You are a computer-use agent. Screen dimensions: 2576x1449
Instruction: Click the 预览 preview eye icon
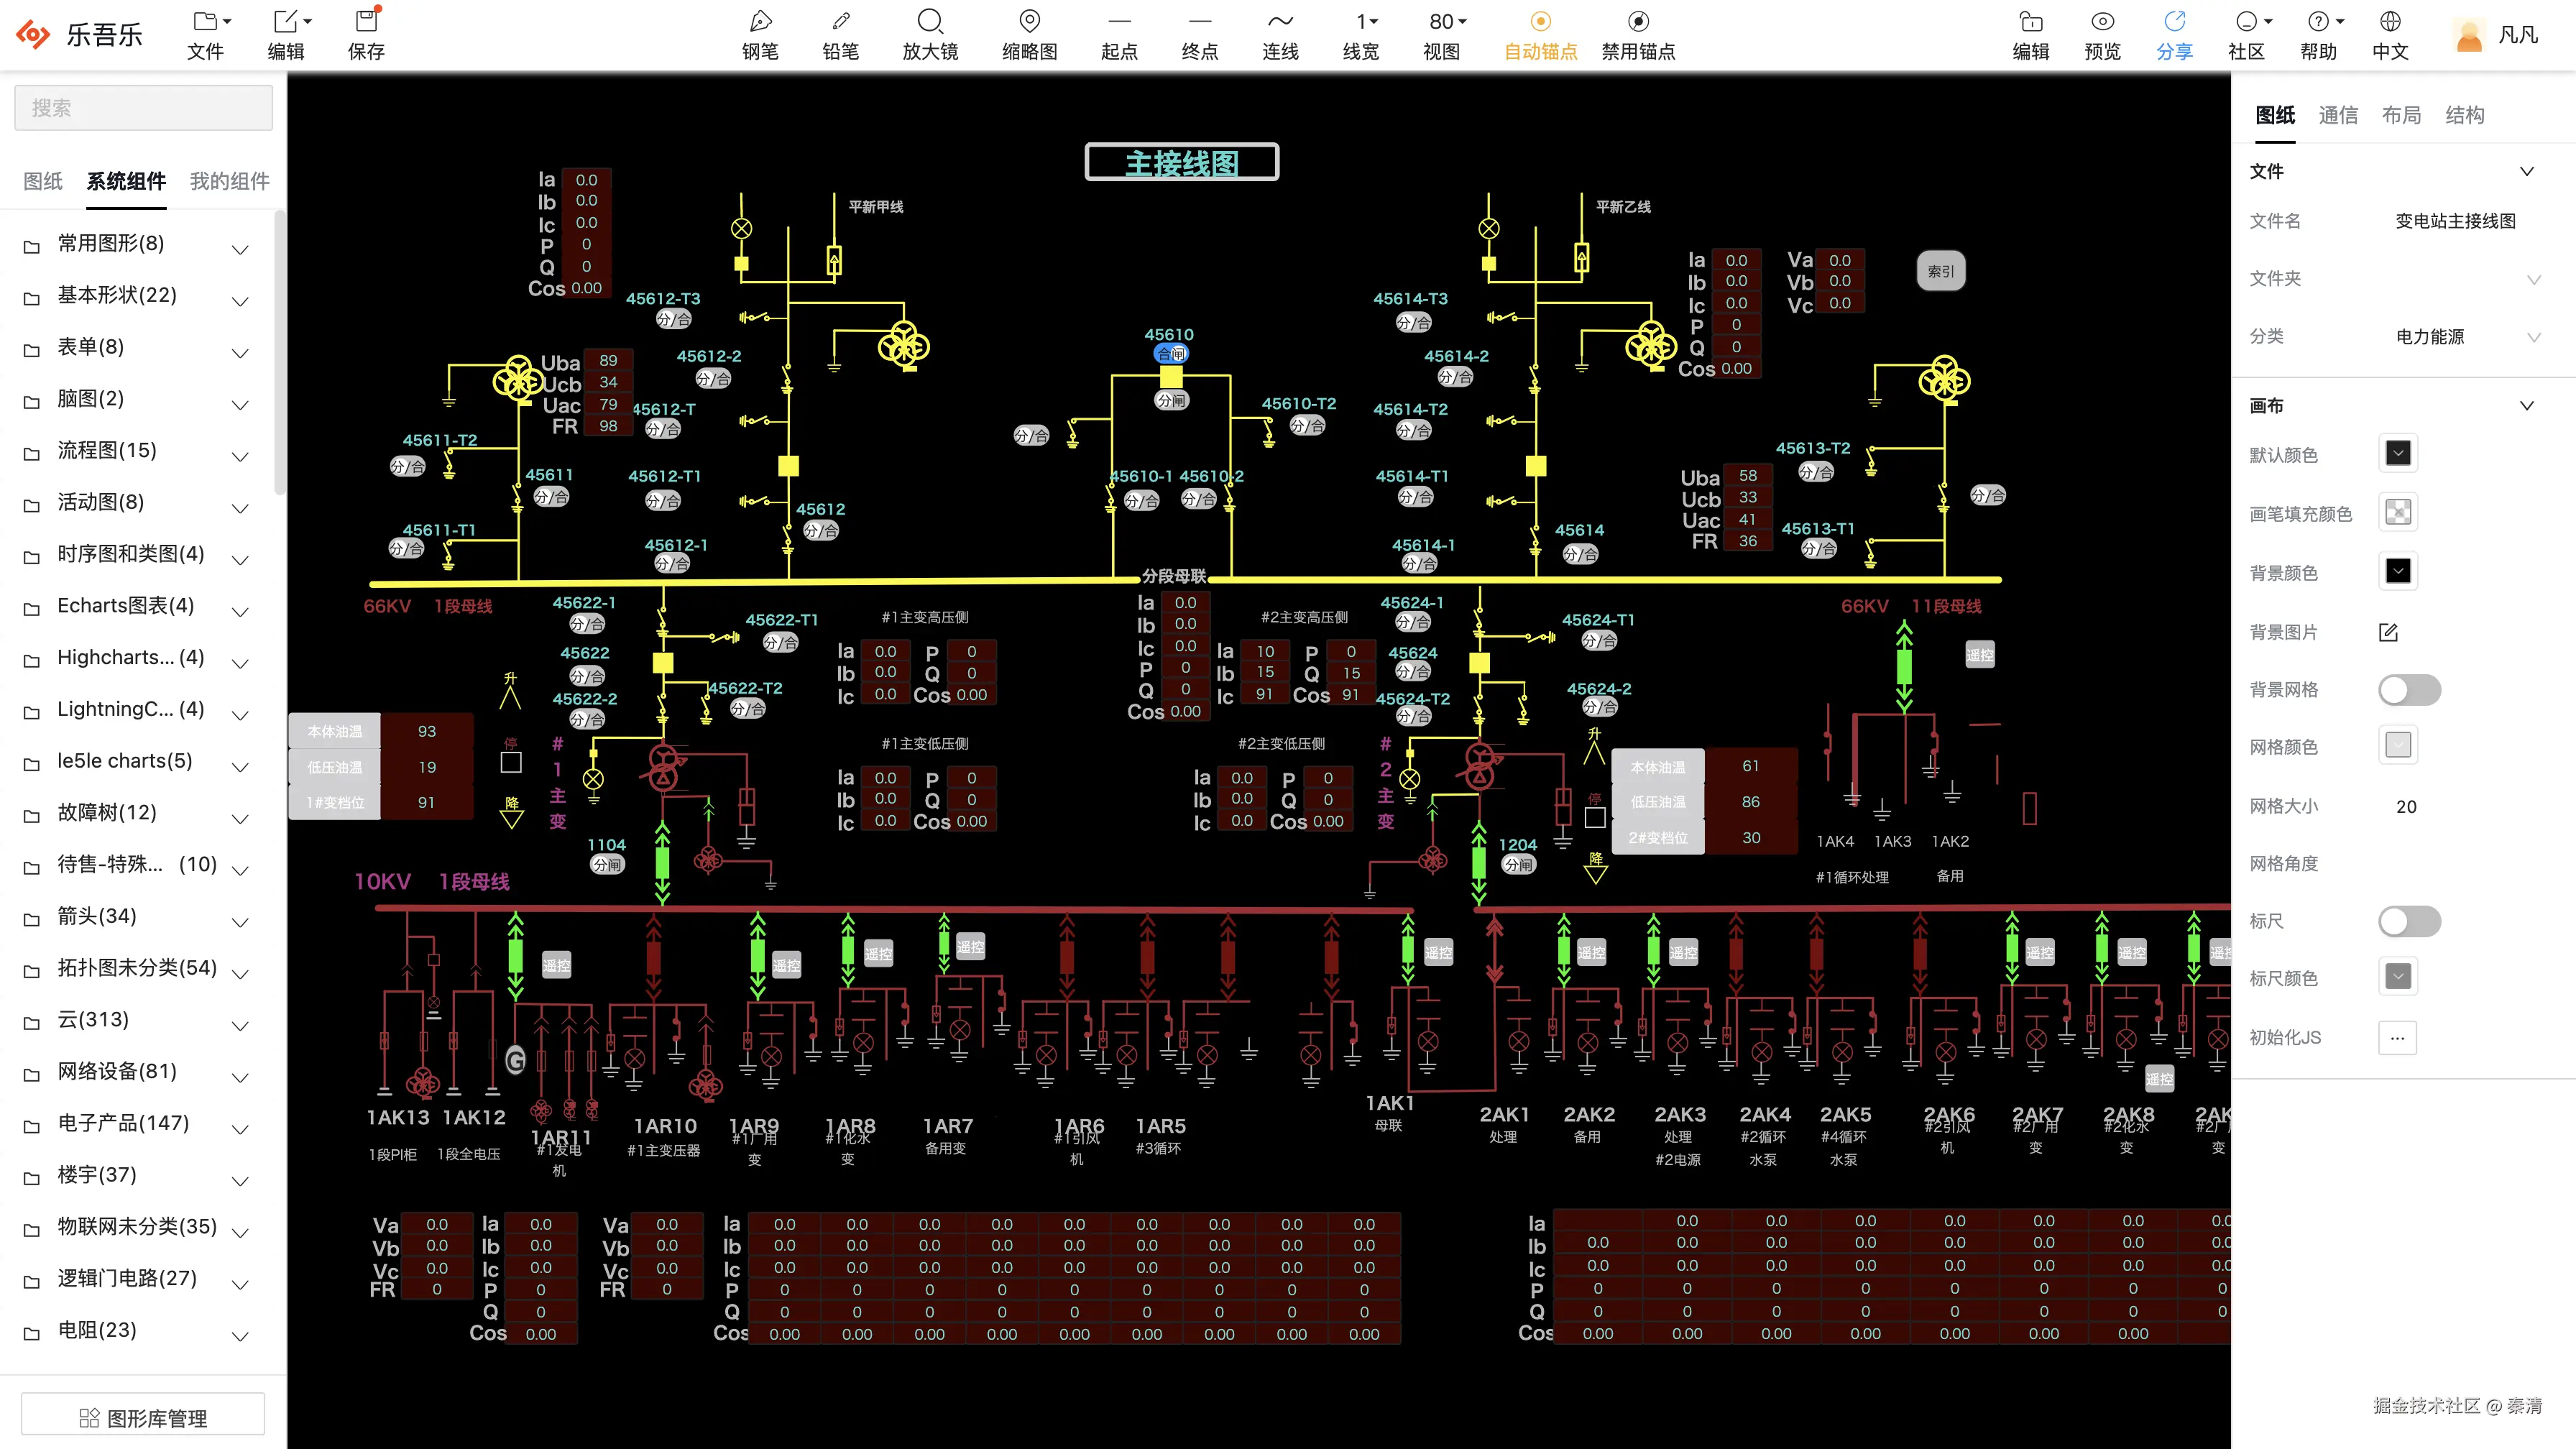(2102, 22)
